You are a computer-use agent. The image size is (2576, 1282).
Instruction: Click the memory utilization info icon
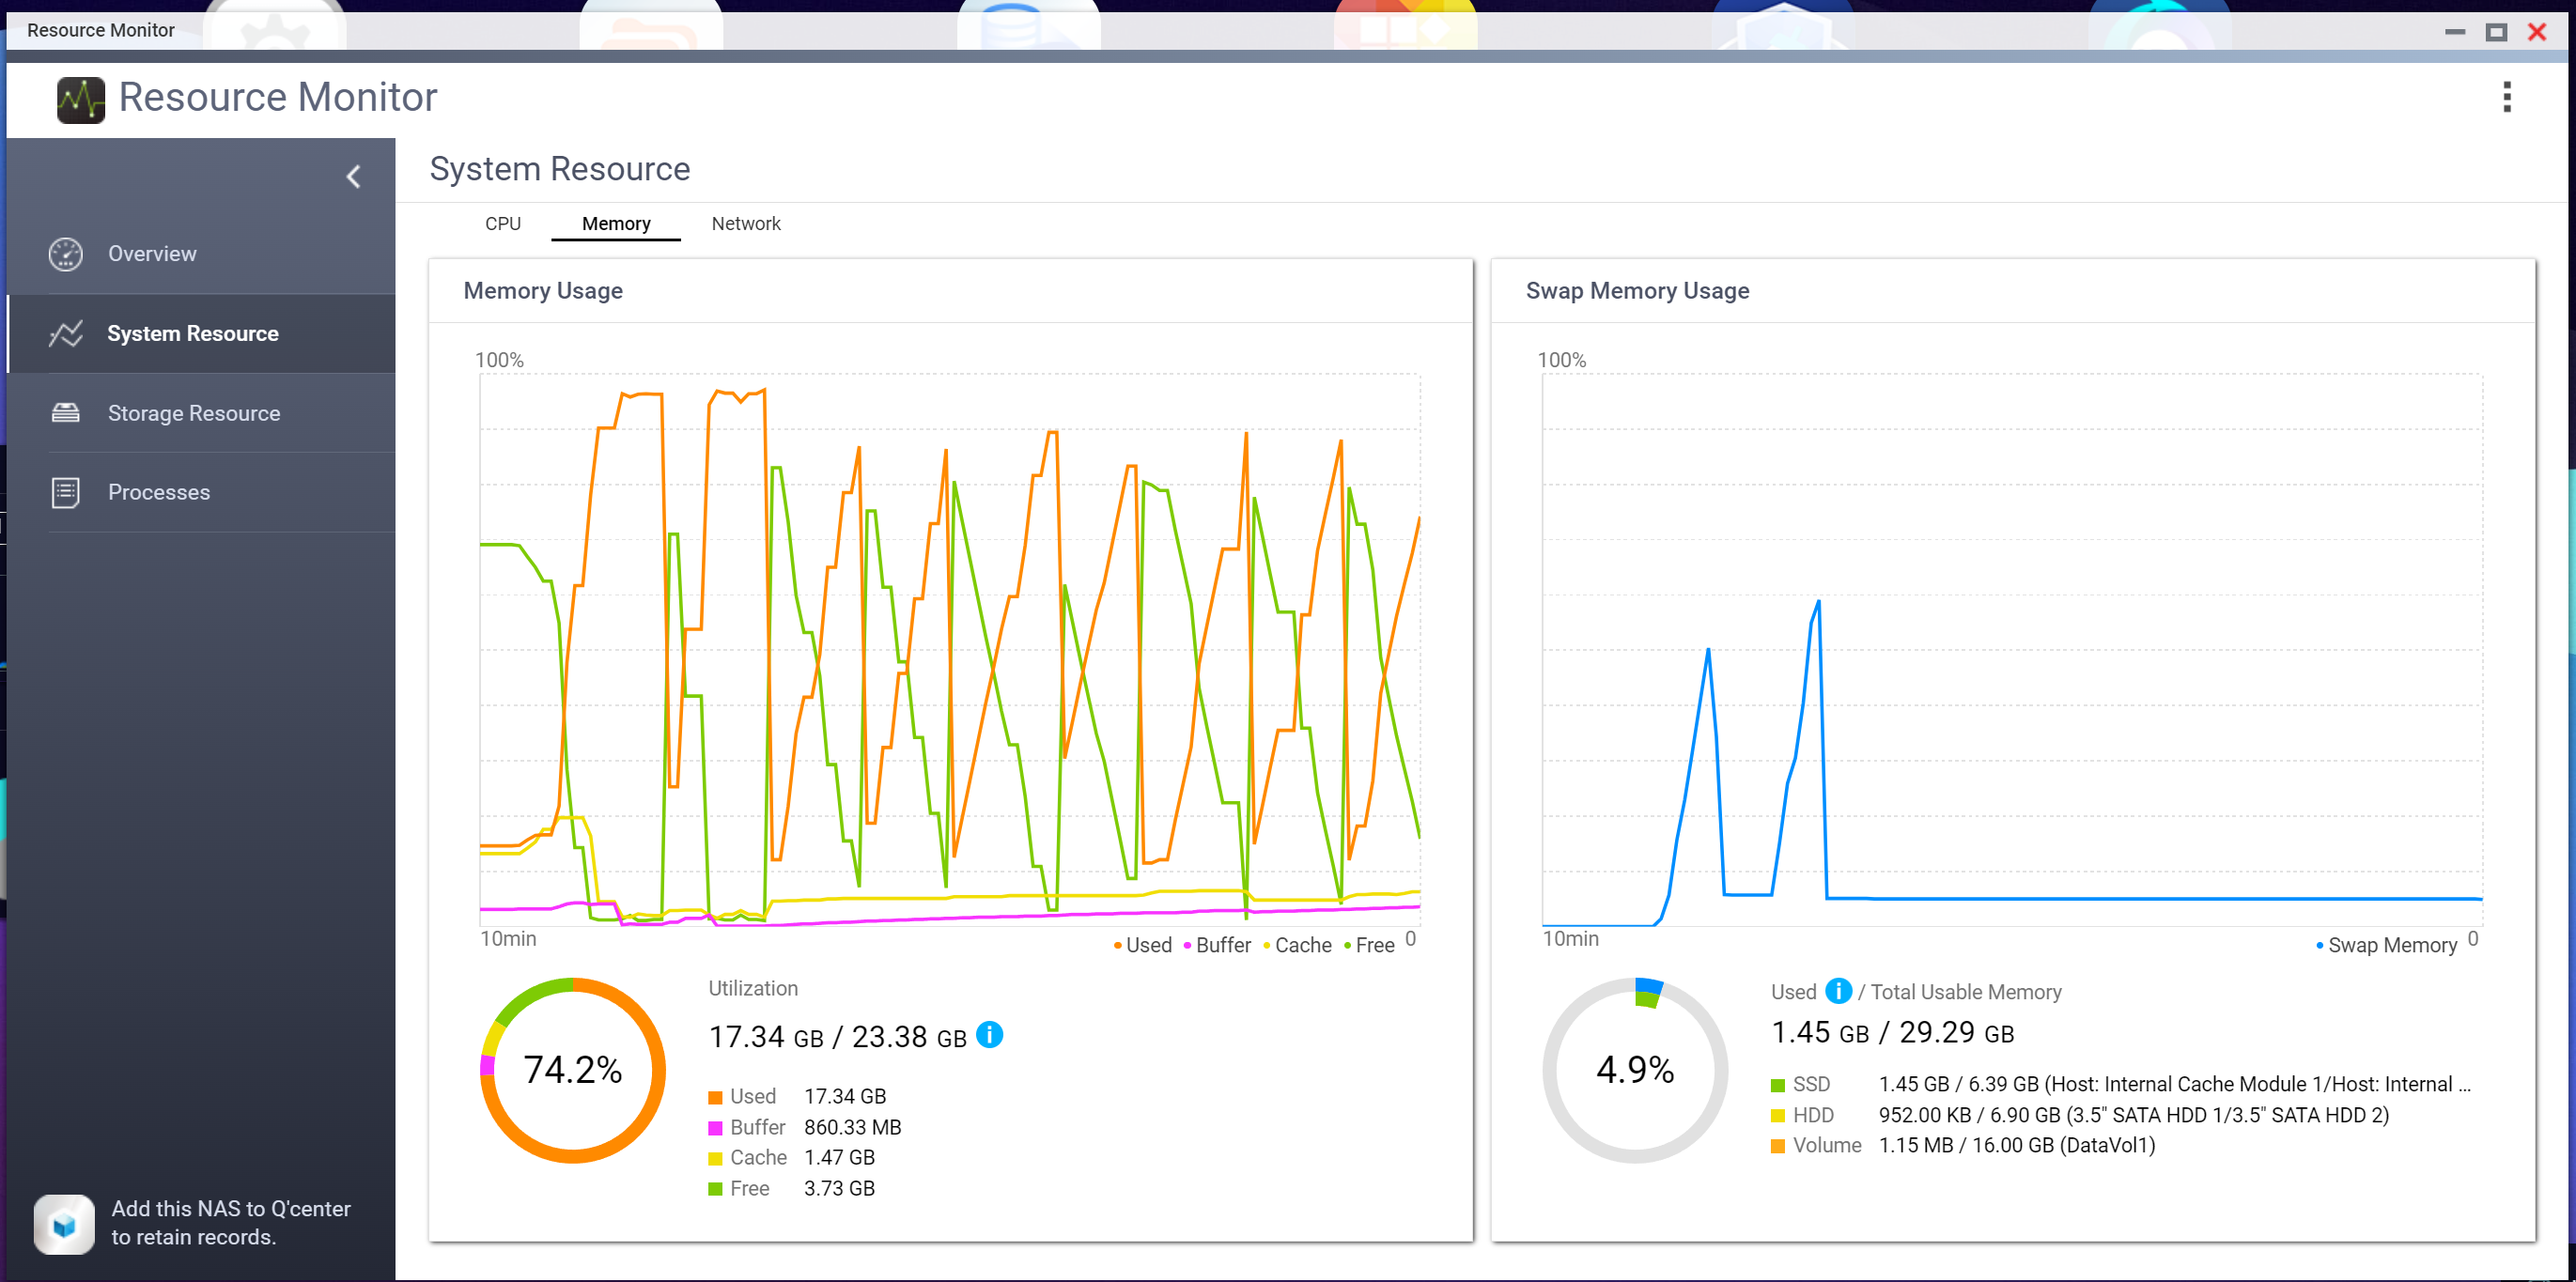point(989,1035)
